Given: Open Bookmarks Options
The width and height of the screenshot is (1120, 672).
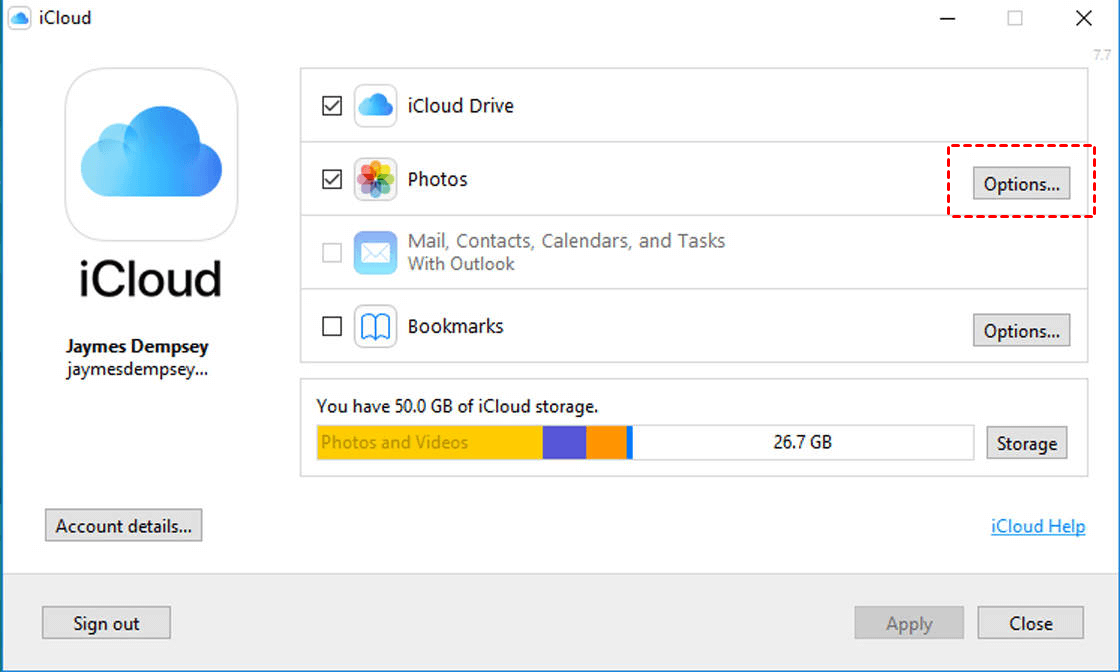Looking at the screenshot, I should (x=1021, y=331).
